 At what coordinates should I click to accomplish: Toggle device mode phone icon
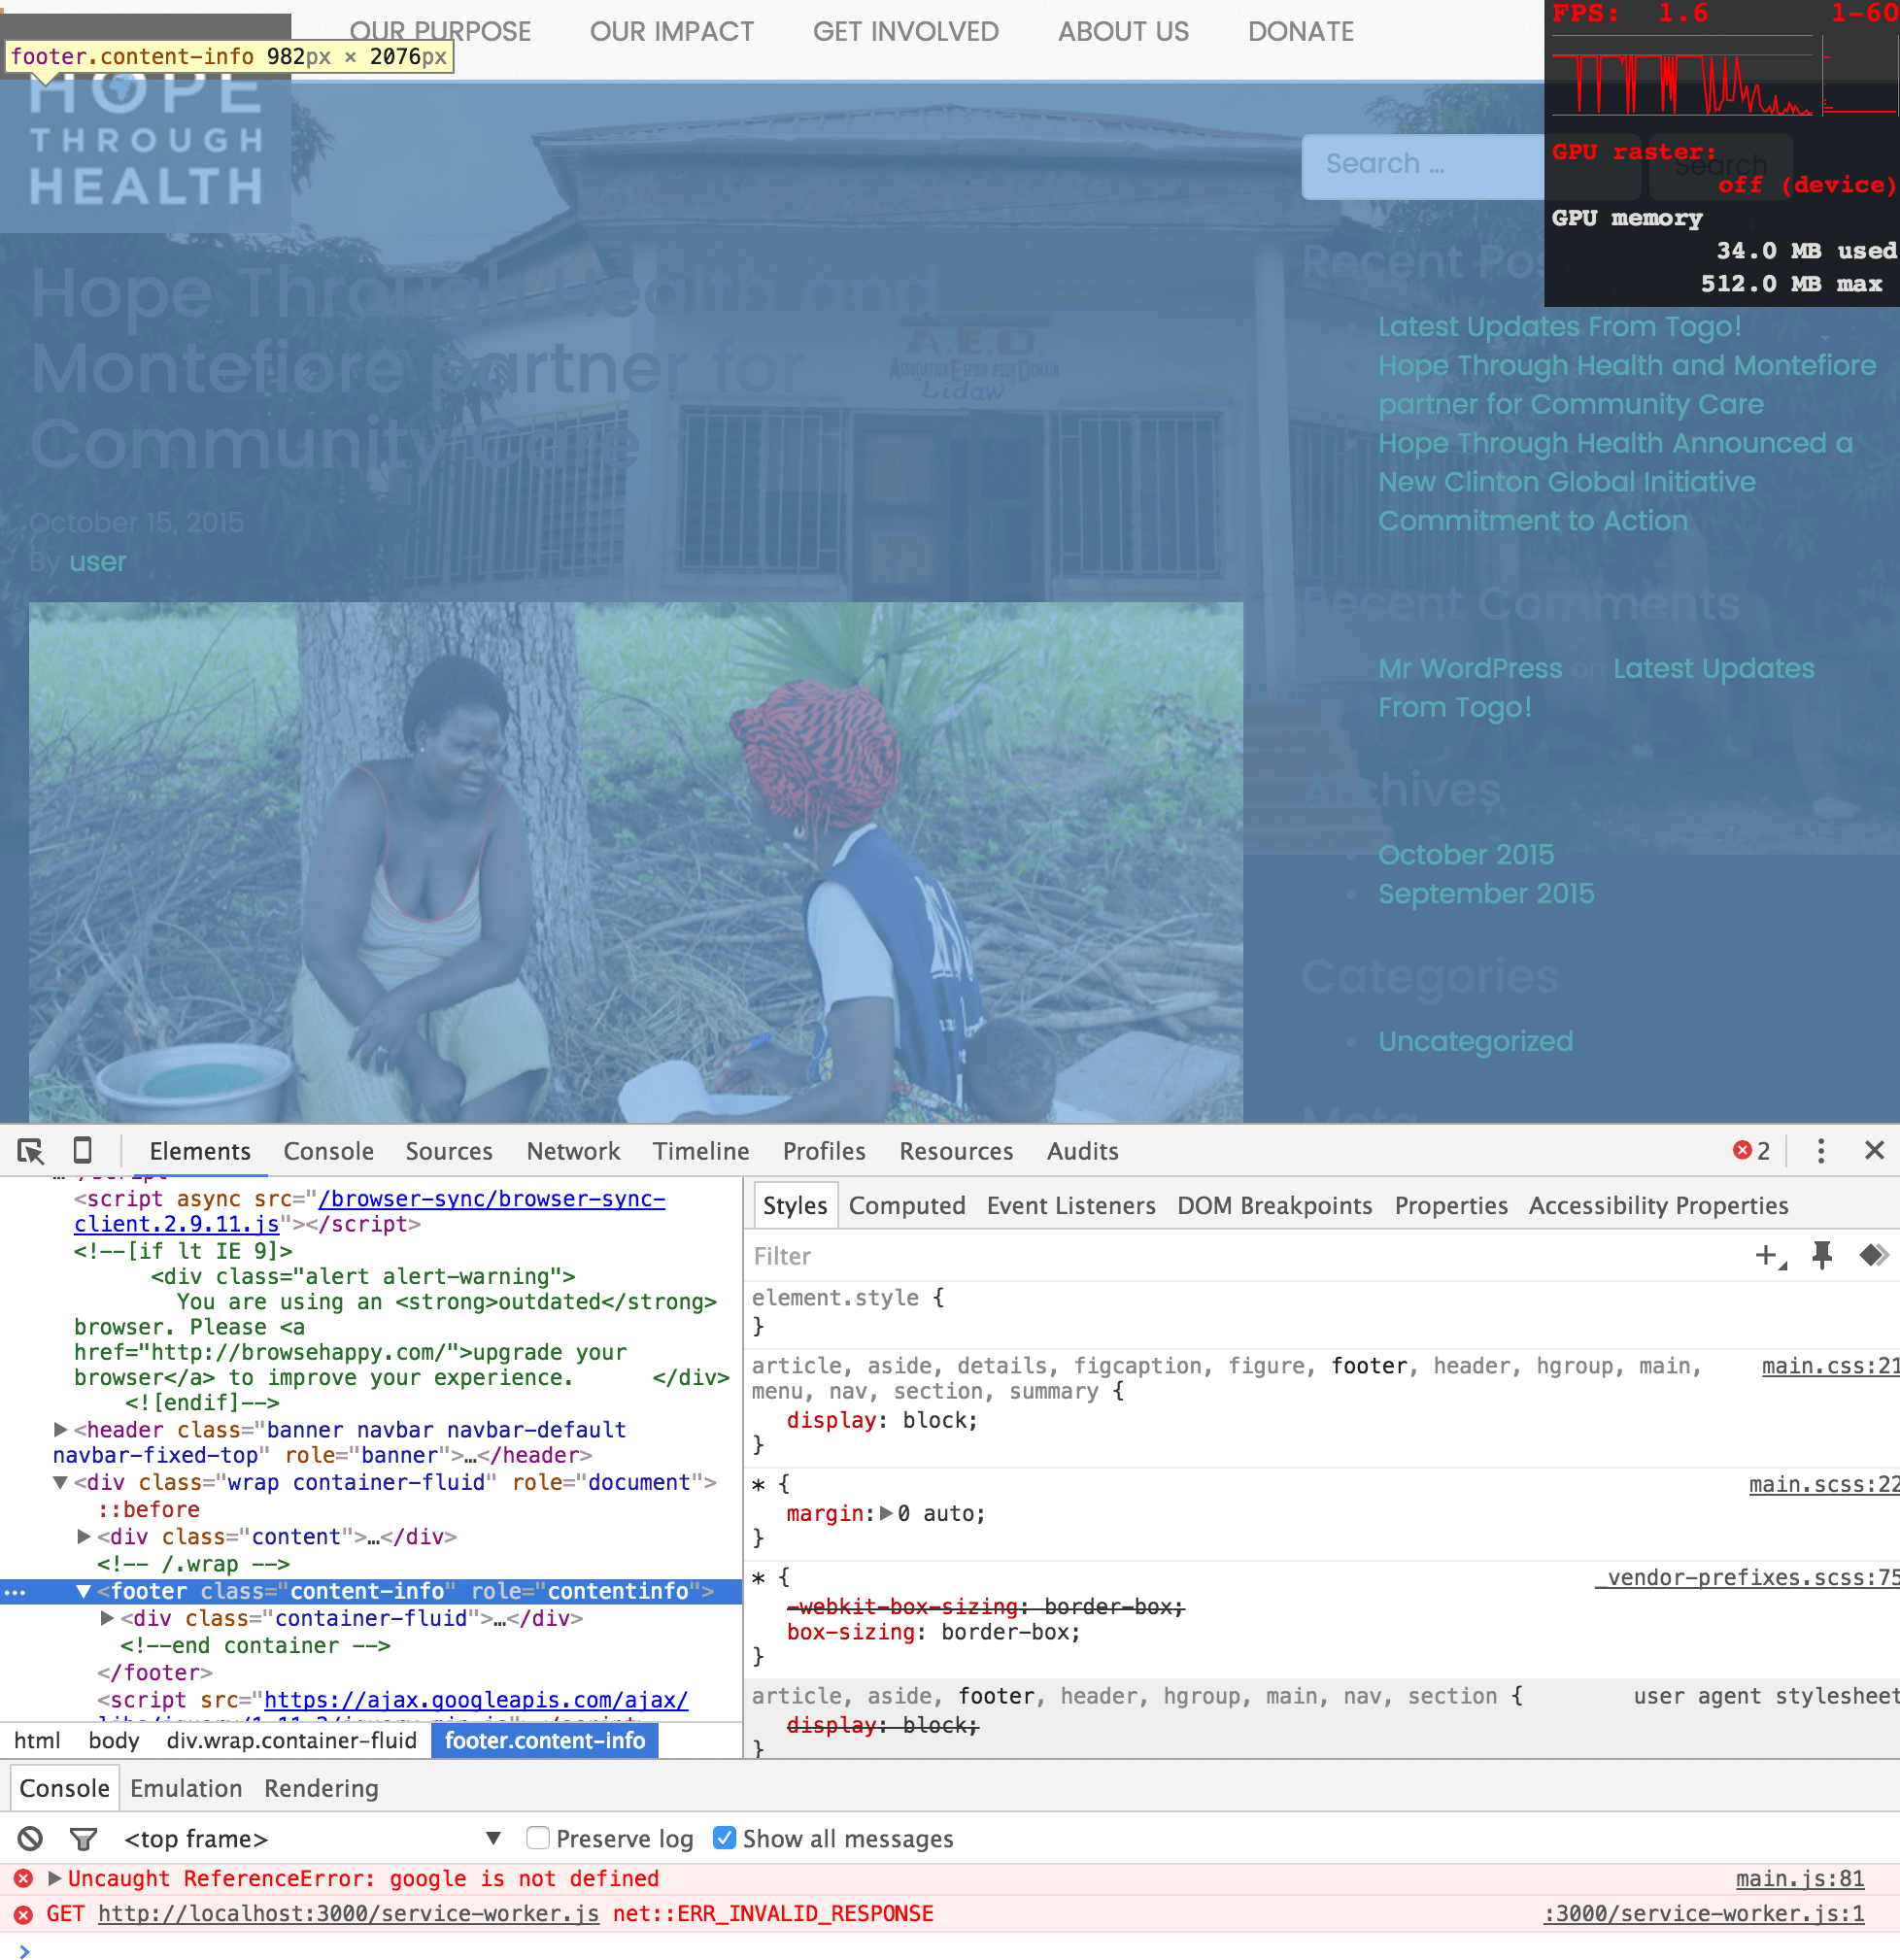point(83,1151)
